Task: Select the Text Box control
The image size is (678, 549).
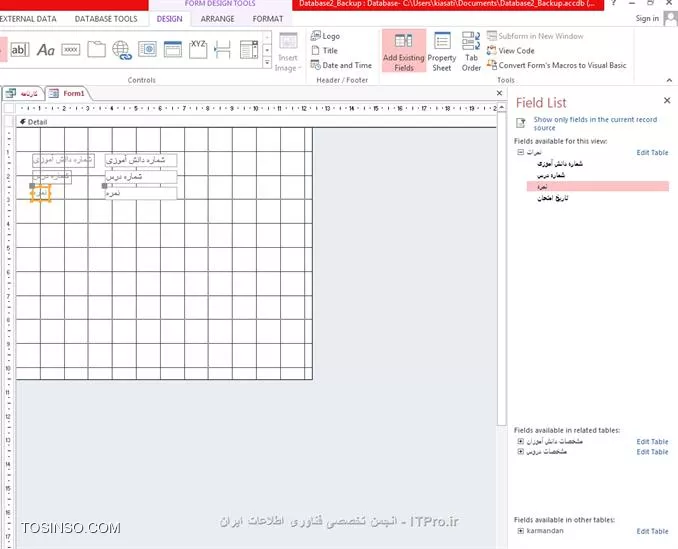Action: coord(19,50)
